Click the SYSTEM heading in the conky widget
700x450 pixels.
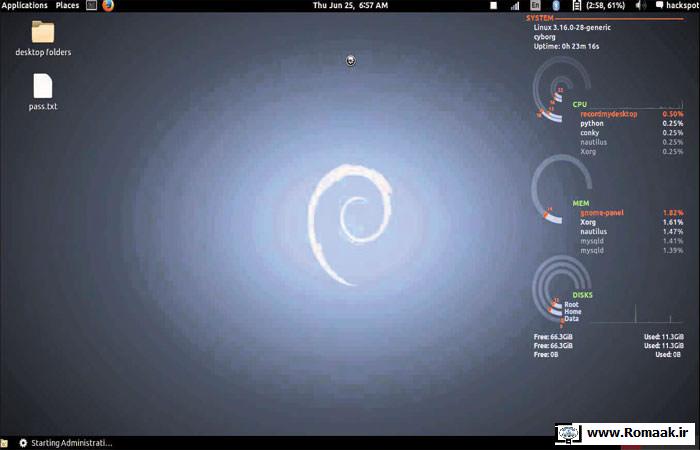coord(539,18)
